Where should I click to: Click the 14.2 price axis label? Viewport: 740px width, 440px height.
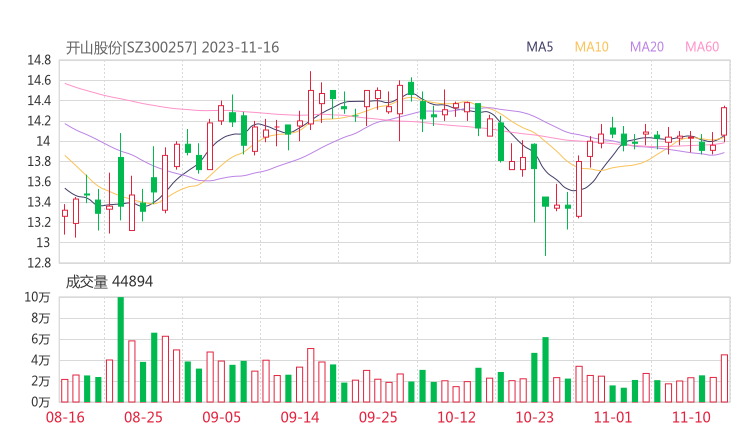click(x=39, y=121)
